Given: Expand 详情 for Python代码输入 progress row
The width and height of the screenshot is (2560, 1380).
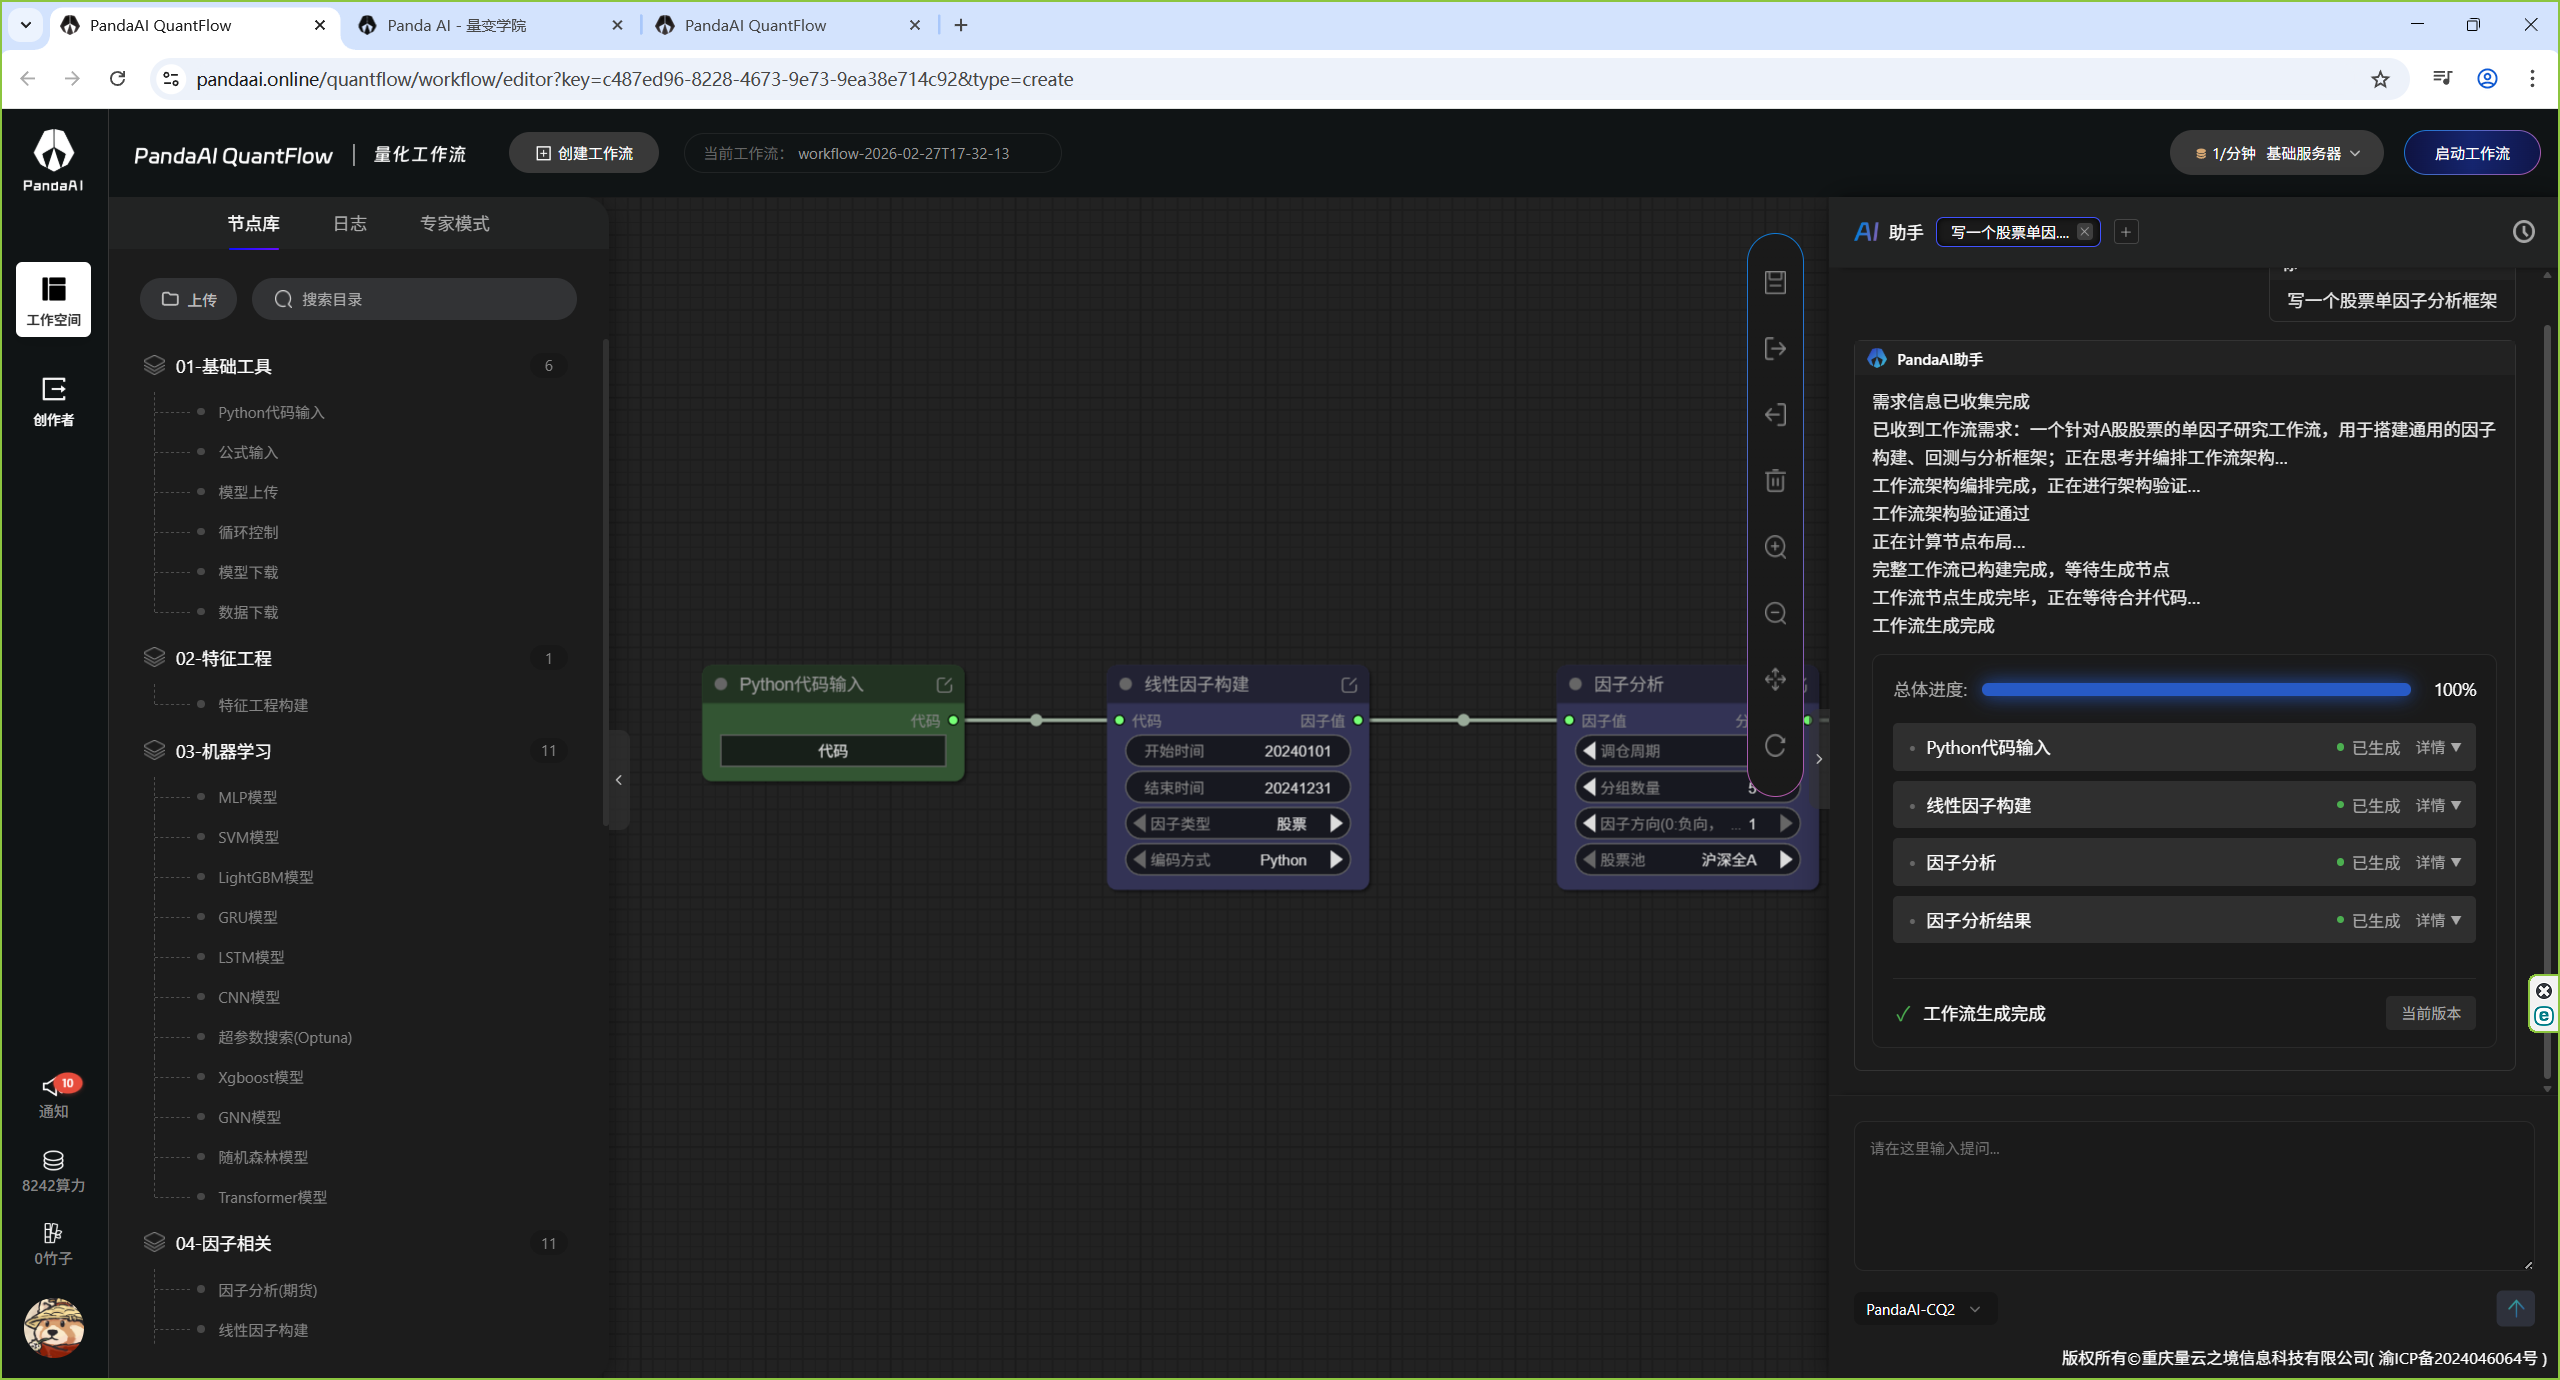Looking at the screenshot, I should click(2438, 747).
